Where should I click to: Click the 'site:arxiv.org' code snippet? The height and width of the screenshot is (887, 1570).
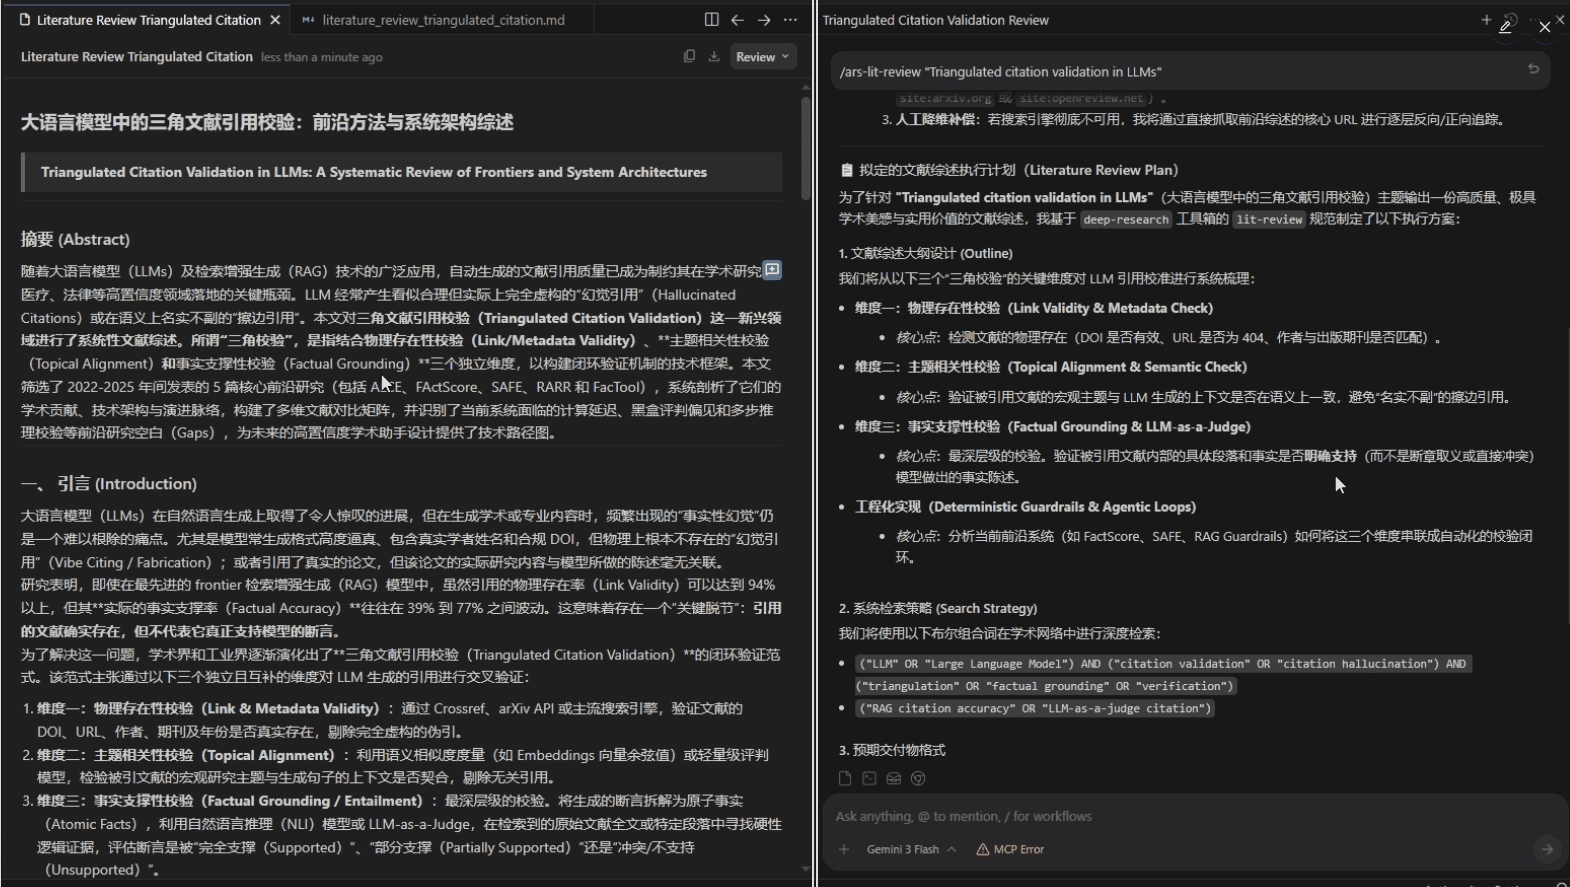(x=946, y=98)
